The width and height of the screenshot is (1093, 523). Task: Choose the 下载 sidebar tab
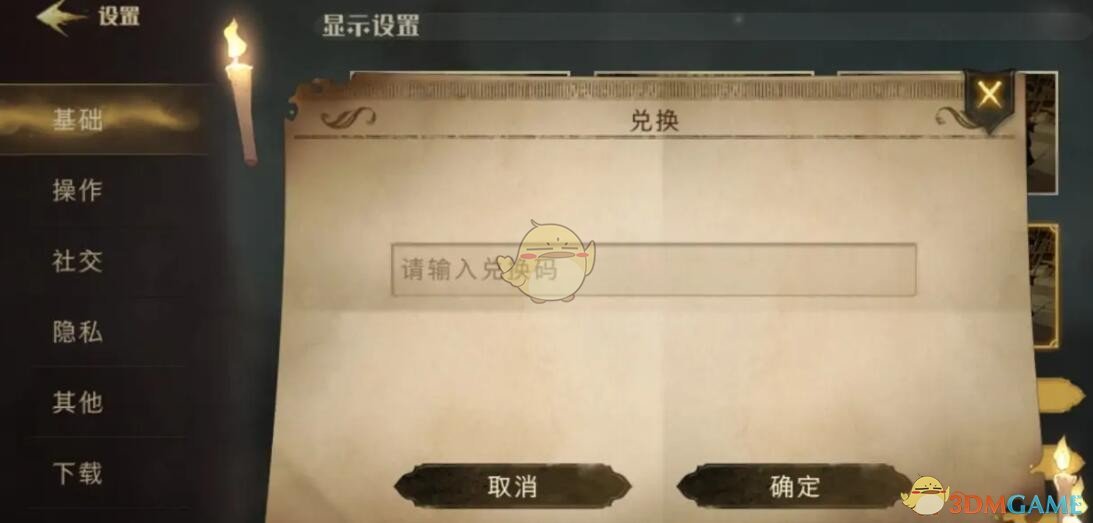pyautogui.click(x=77, y=473)
